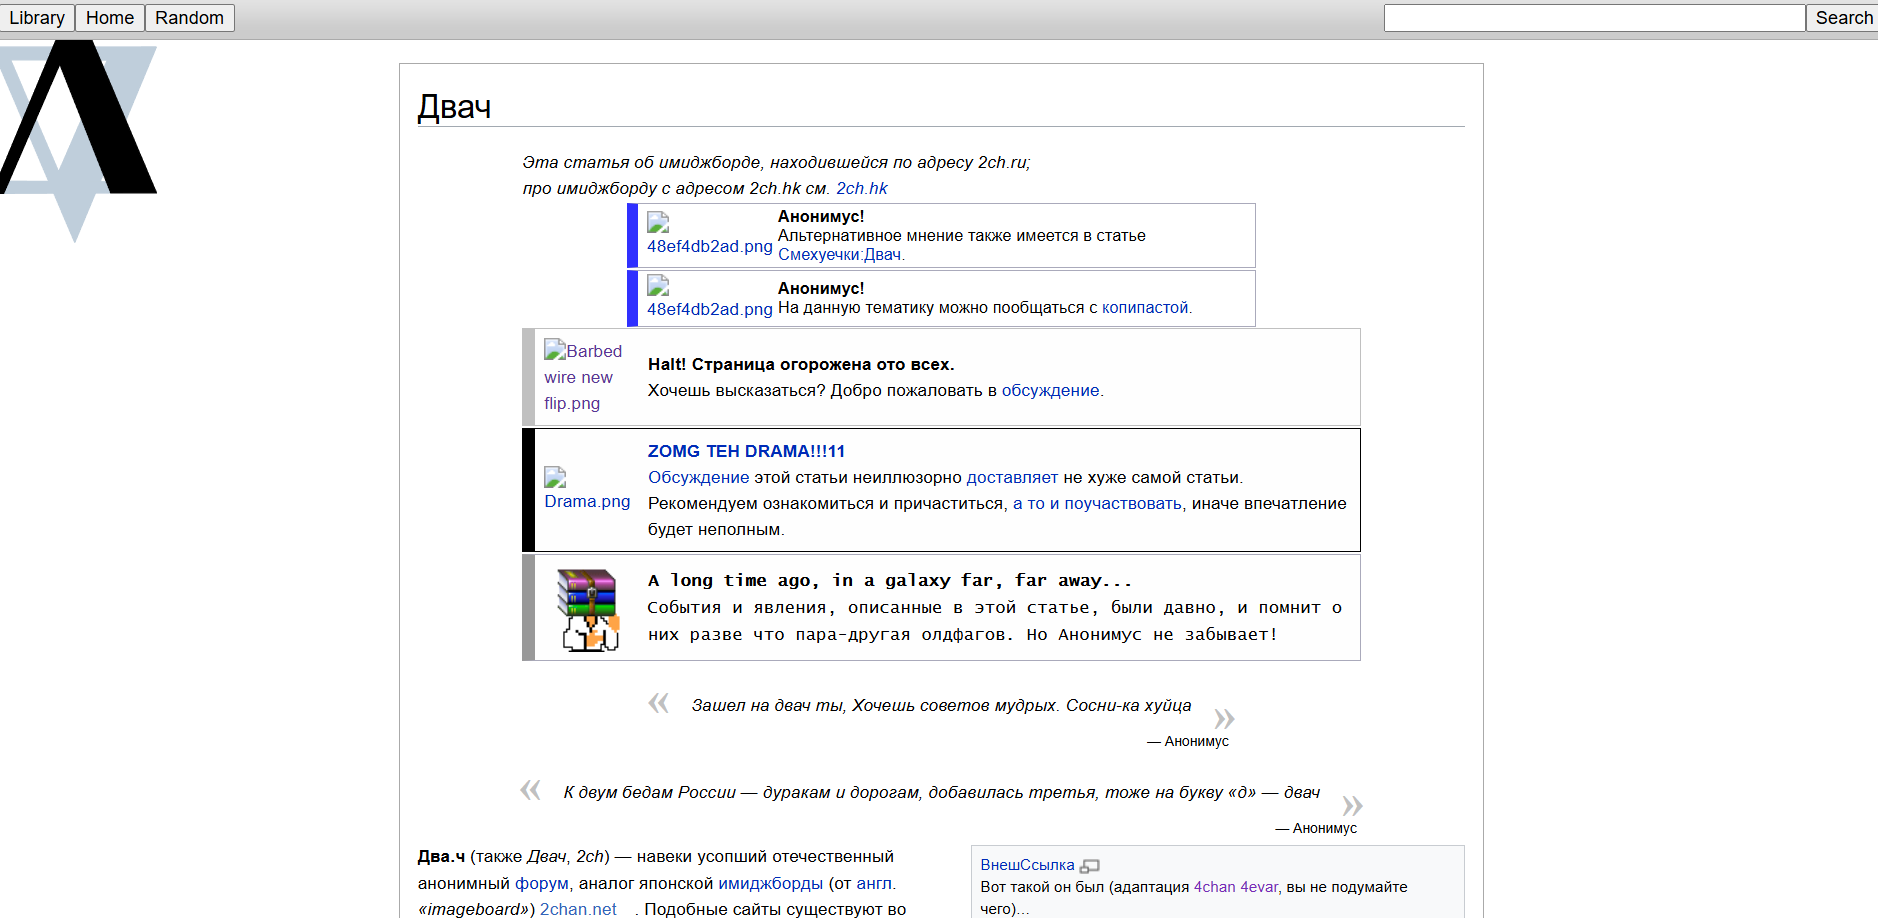Viewport: 1878px width, 918px height.
Task: Open the Drama.png file link
Action: tap(587, 501)
